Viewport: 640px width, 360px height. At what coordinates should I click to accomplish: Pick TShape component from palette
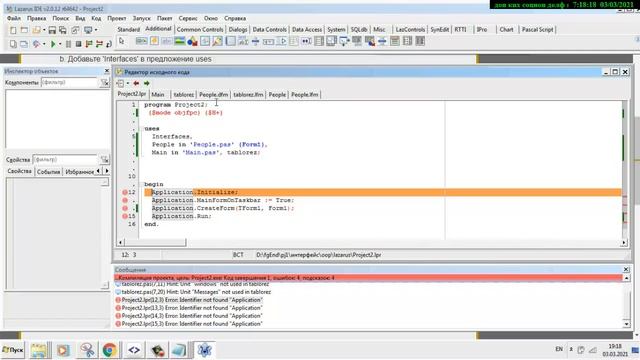(x=192, y=41)
